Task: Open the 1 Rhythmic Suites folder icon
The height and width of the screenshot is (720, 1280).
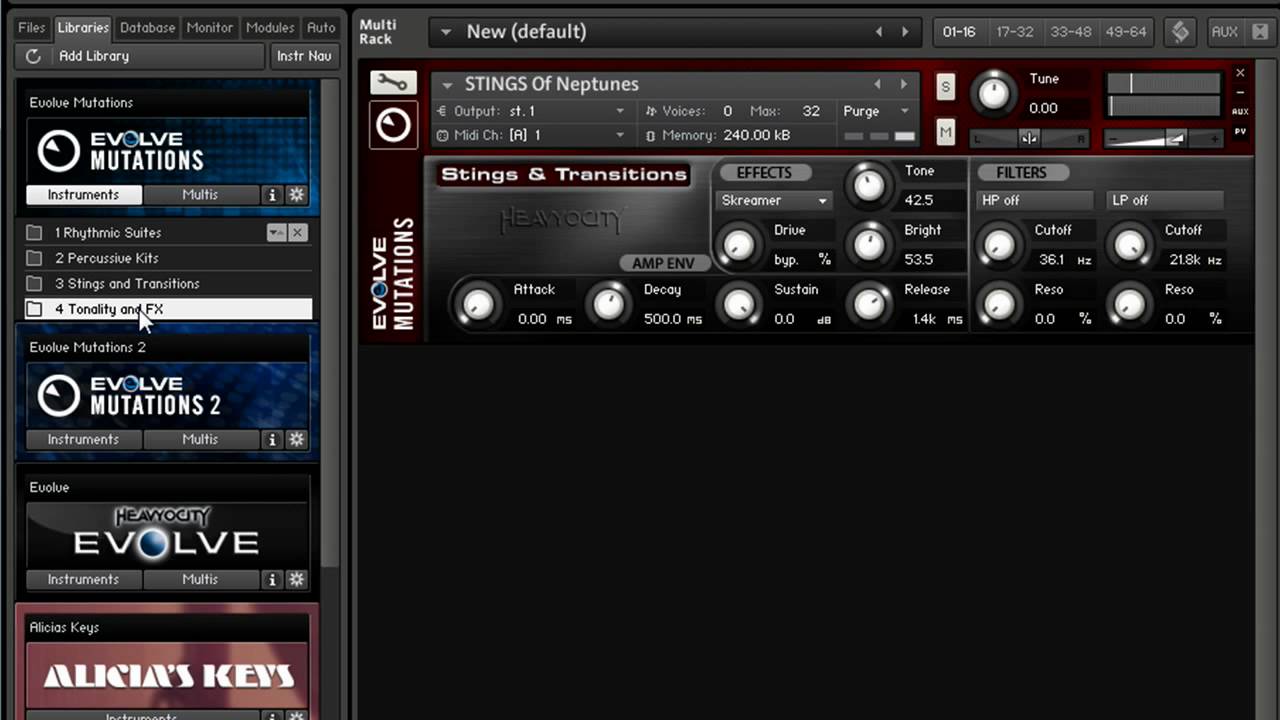Action: tap(35, 232)
